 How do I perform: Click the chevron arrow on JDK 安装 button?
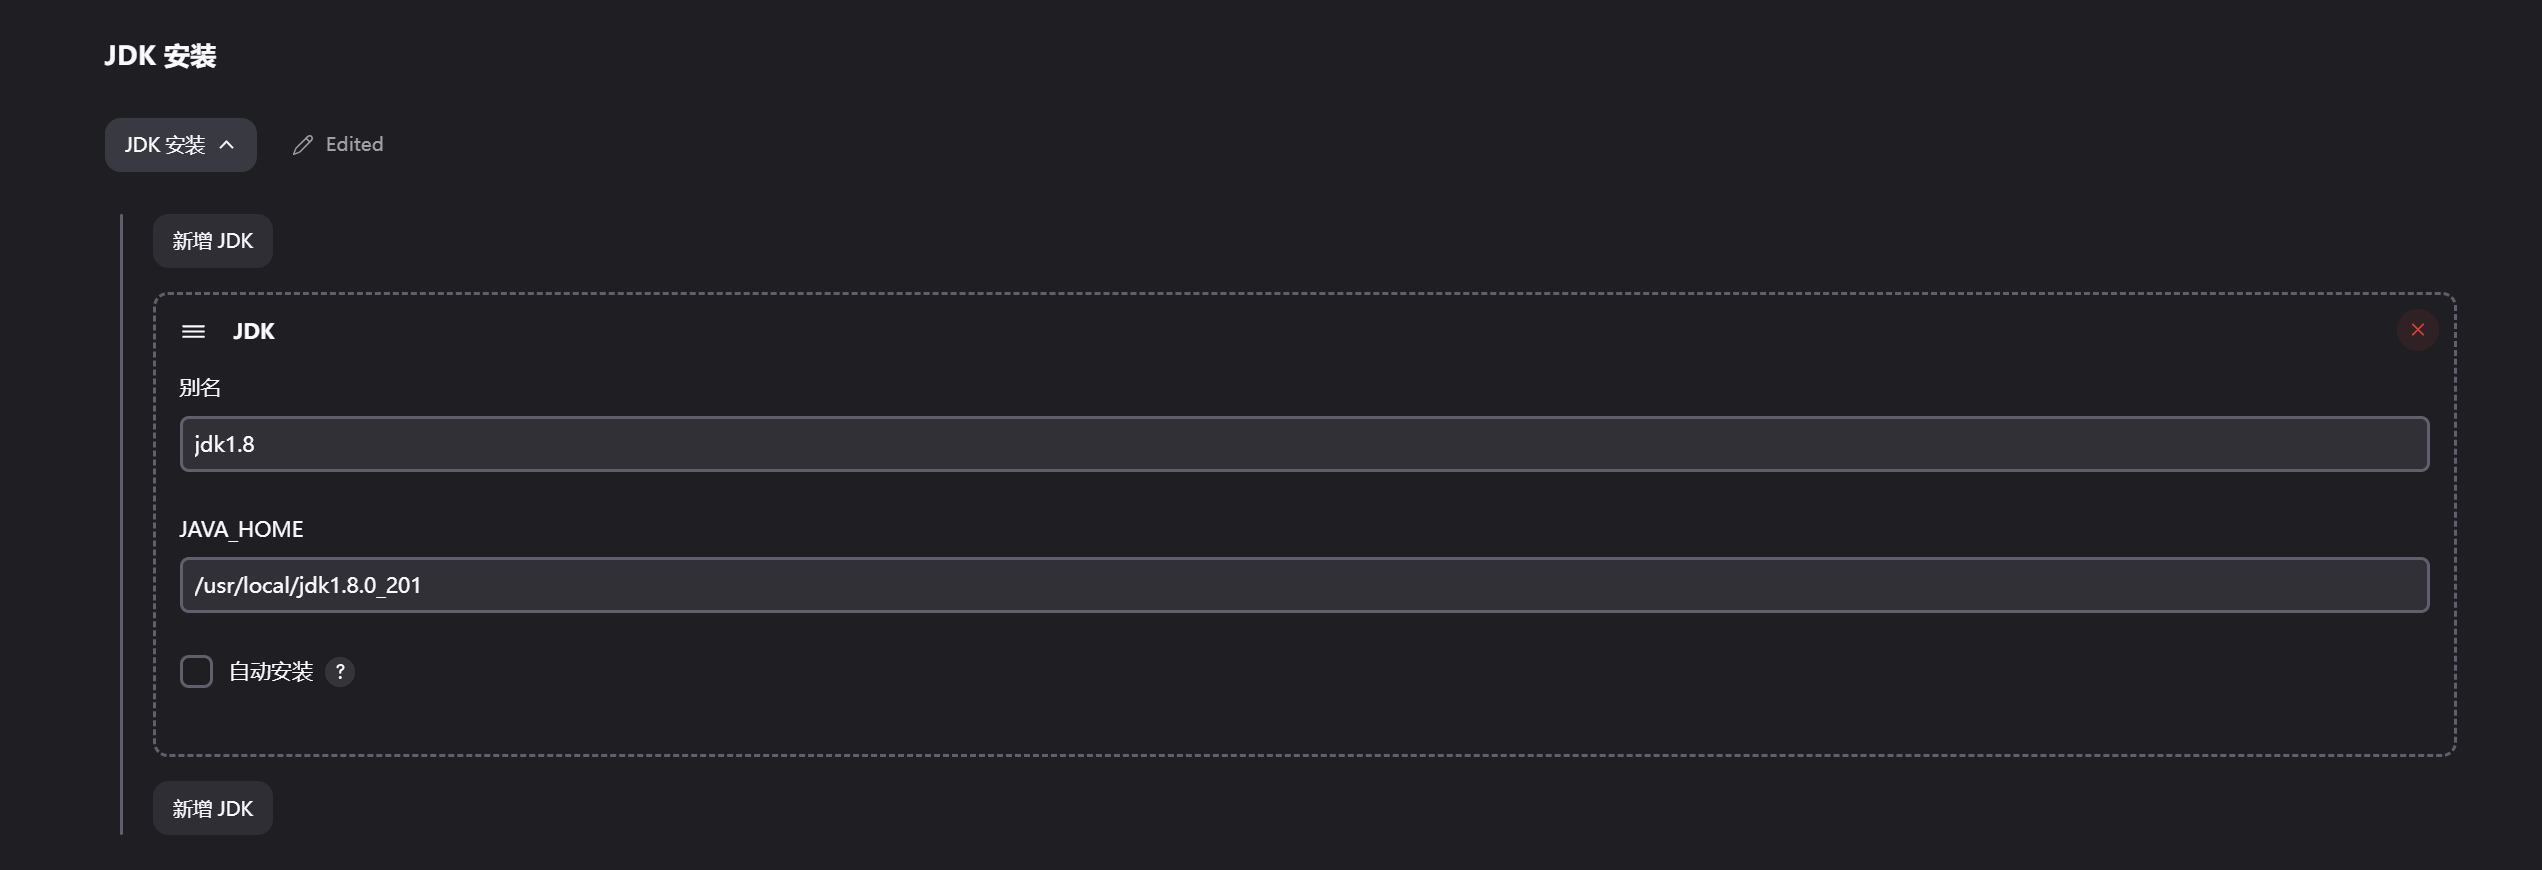pos(227,145)
